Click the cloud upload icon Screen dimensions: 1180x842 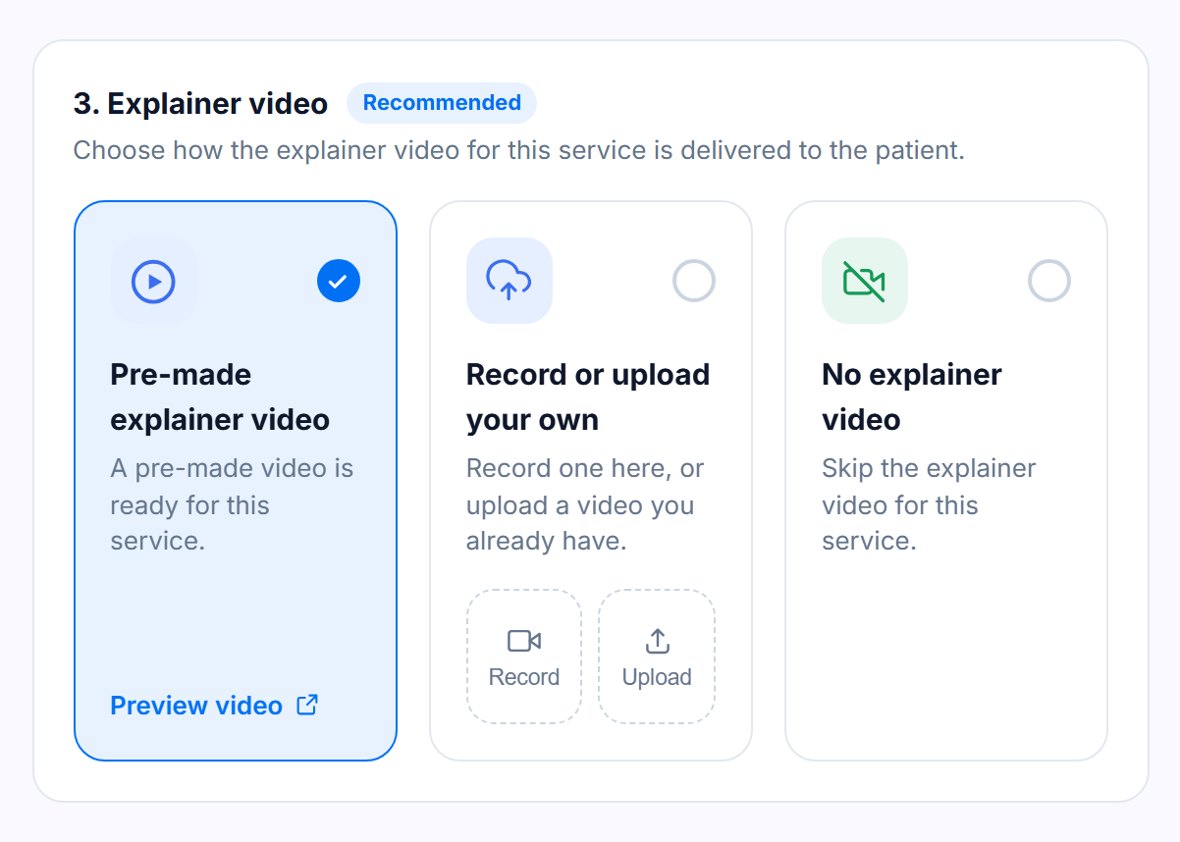coord(509,281)
